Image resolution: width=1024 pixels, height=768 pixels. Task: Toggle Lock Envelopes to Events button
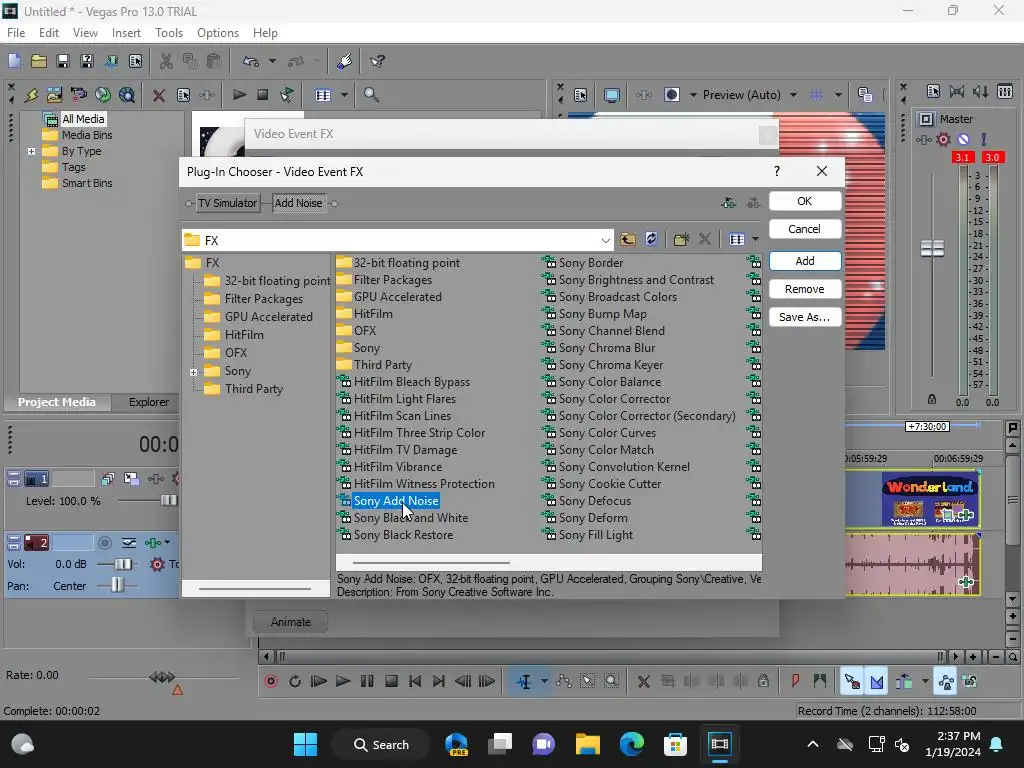click(946, 682)
